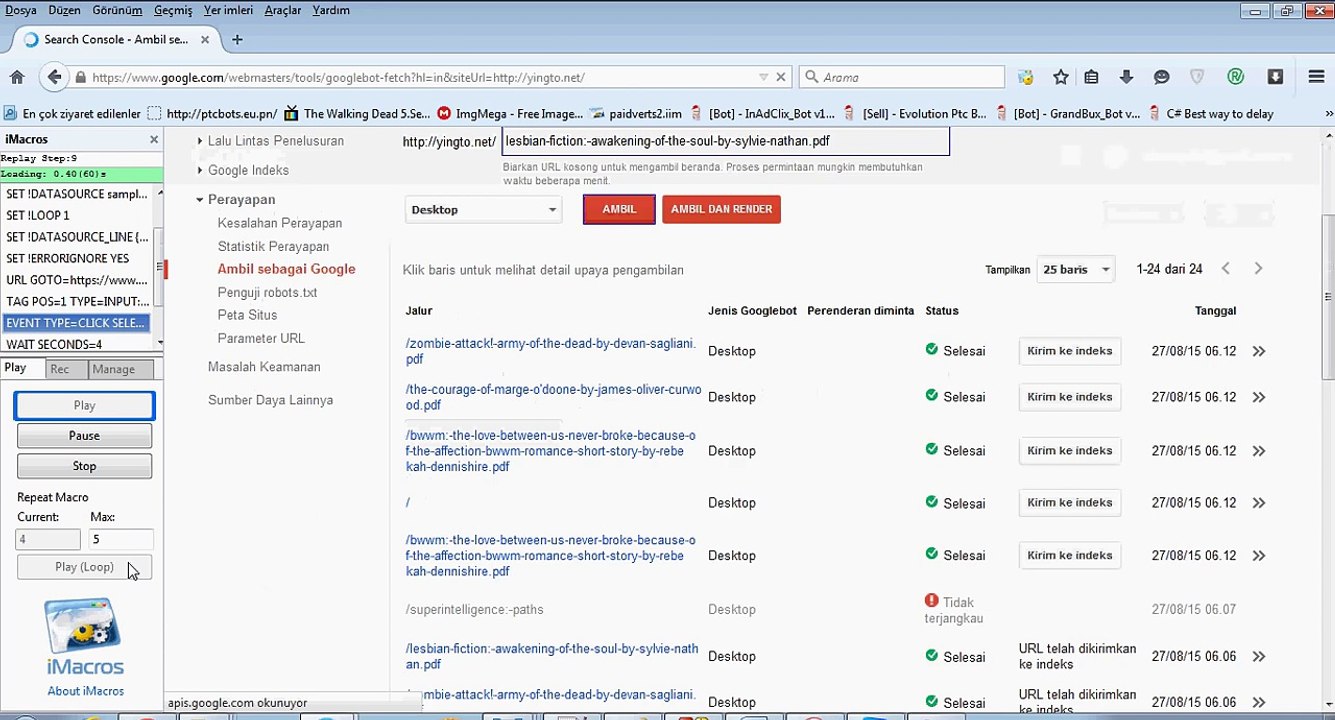1335x720 pixels.
Task: Open the bookmarks list icon
Action: point(1092,77)
